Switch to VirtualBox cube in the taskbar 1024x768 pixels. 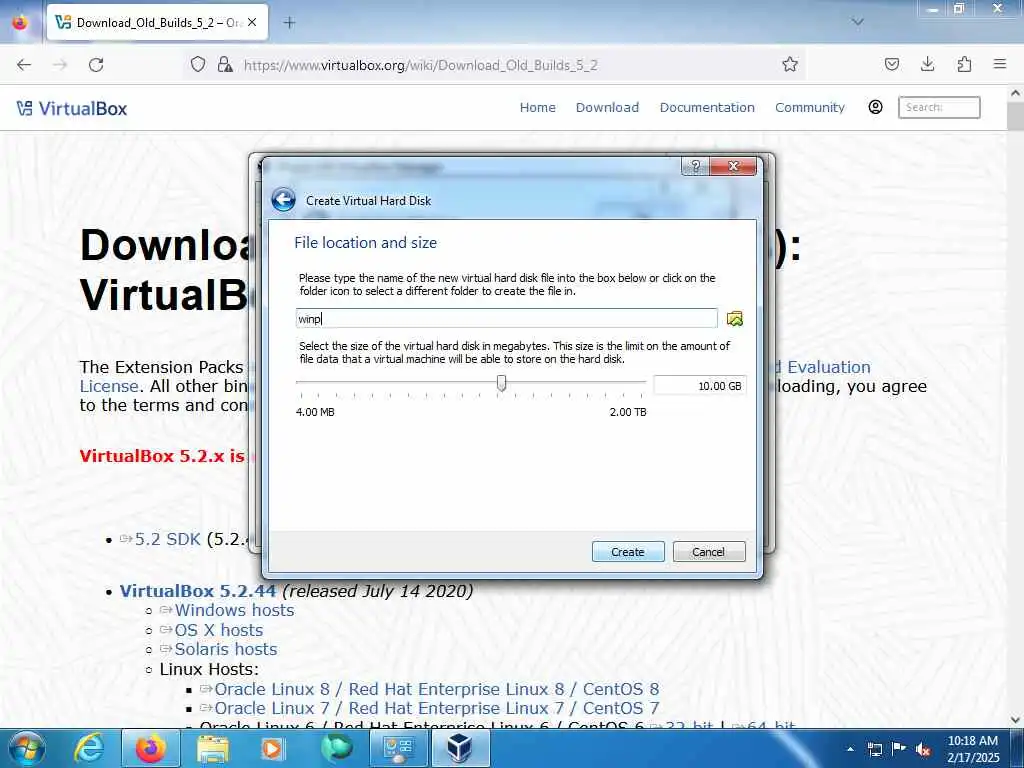(460, 748)
